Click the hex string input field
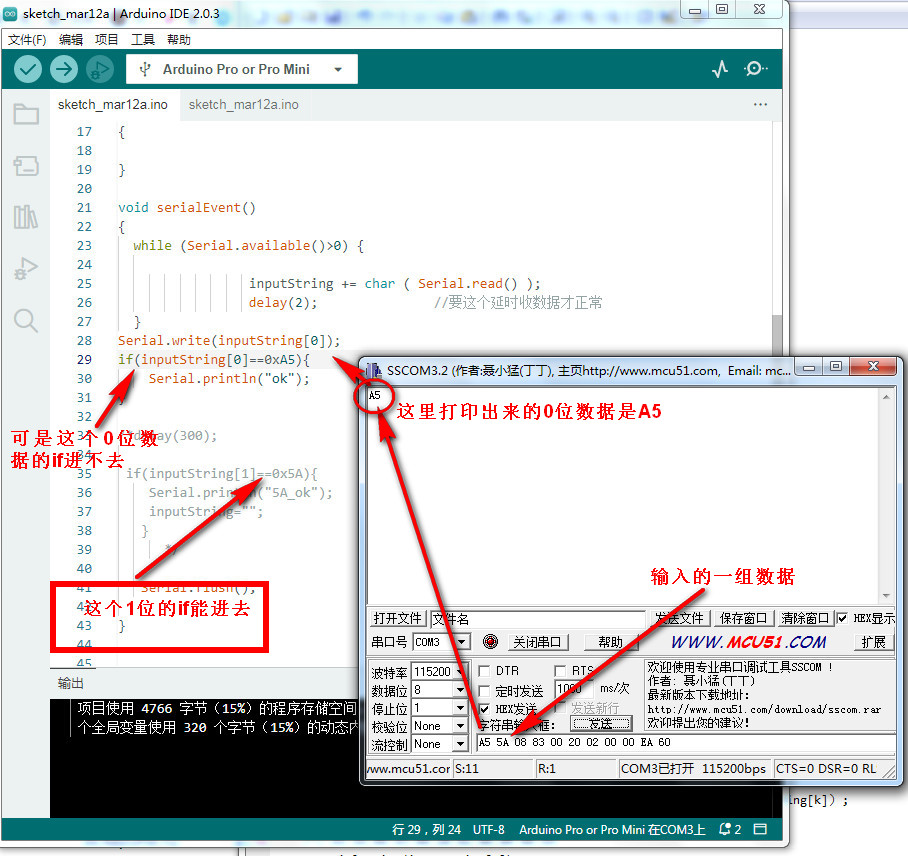Viewport: 908px width, 856px height. (x=686, y=742)
